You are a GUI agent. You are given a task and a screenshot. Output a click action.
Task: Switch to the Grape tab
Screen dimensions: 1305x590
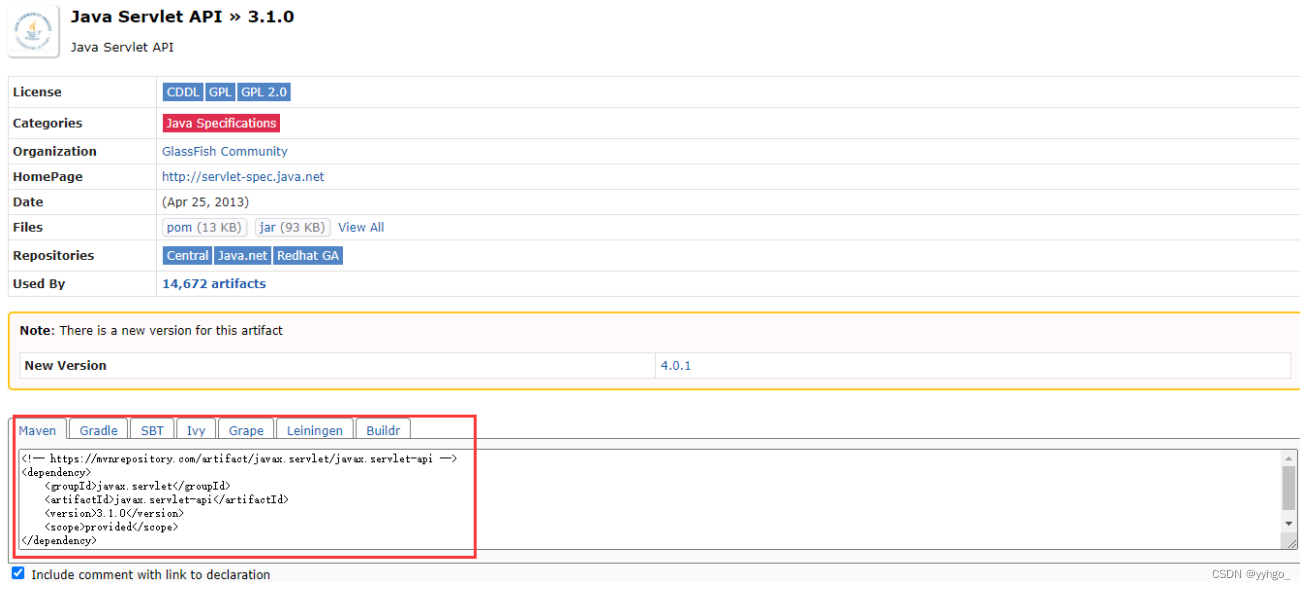tap(246, 430)
